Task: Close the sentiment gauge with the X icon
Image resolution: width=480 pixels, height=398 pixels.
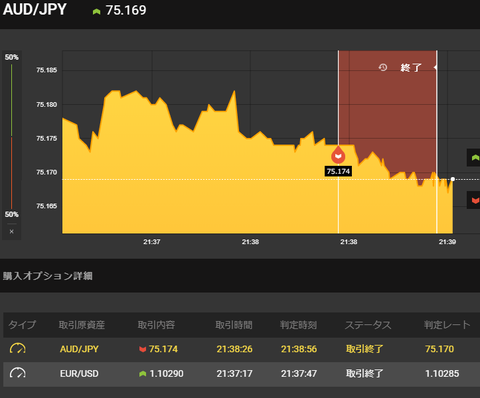Action: [12, 231]
